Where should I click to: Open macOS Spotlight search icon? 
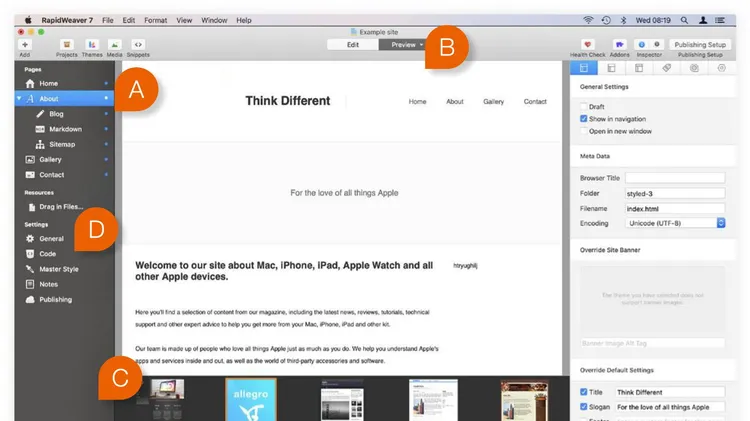click(x=684, y=20)
